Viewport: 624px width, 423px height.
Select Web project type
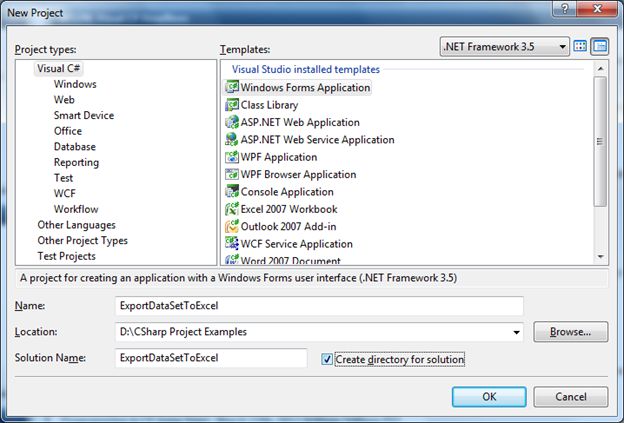(x=64, y=99)
